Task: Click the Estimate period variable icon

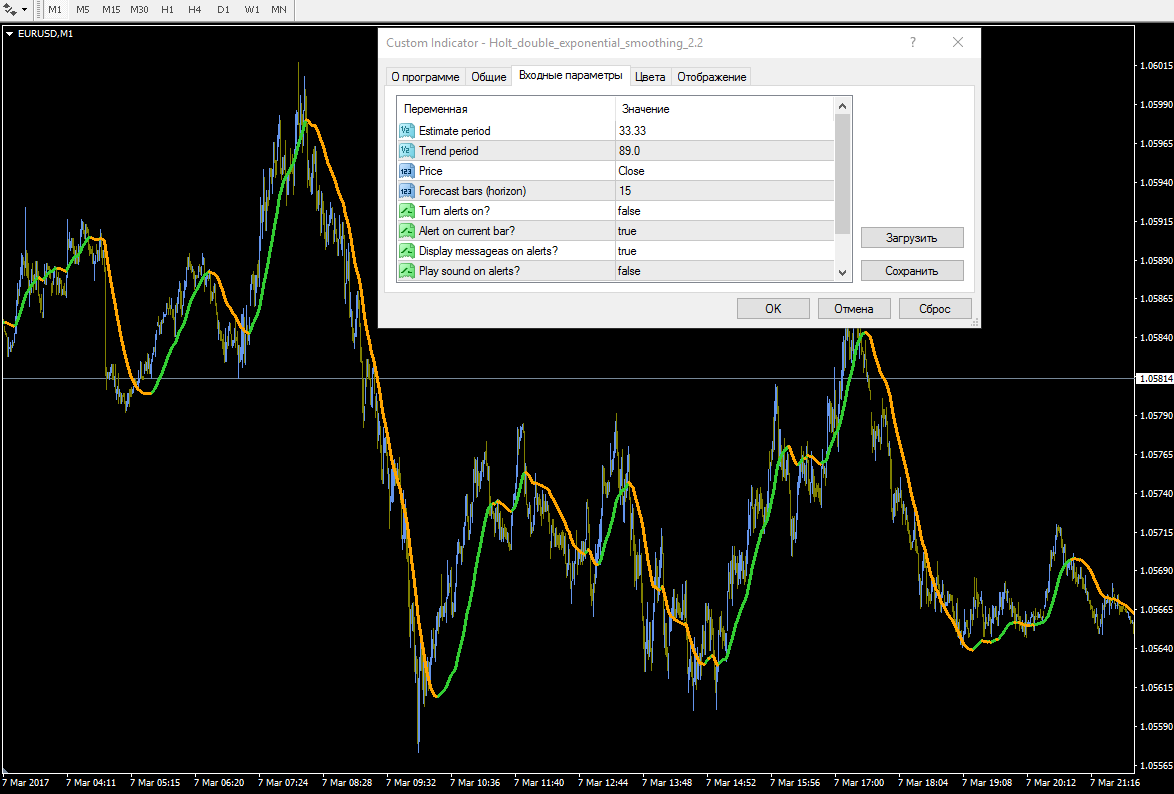Action: coord(407,131)
